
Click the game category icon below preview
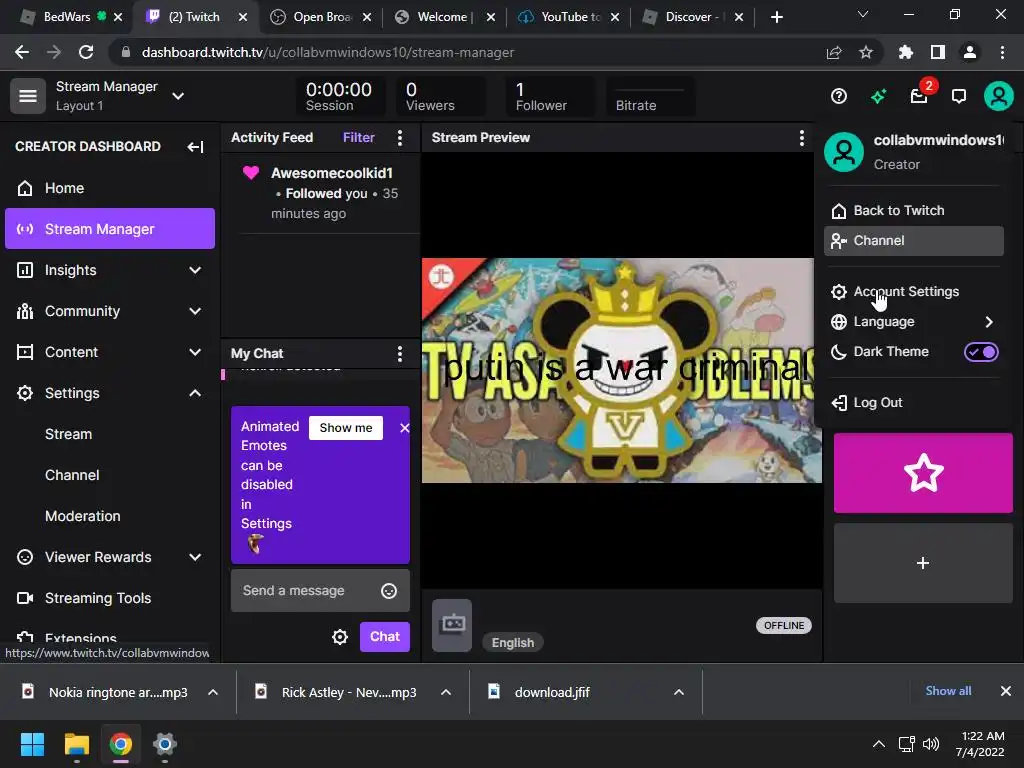452,625
